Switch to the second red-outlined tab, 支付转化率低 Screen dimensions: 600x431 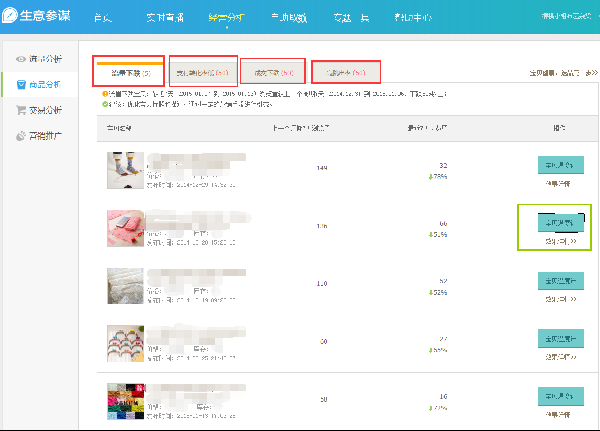pos(203,72)
